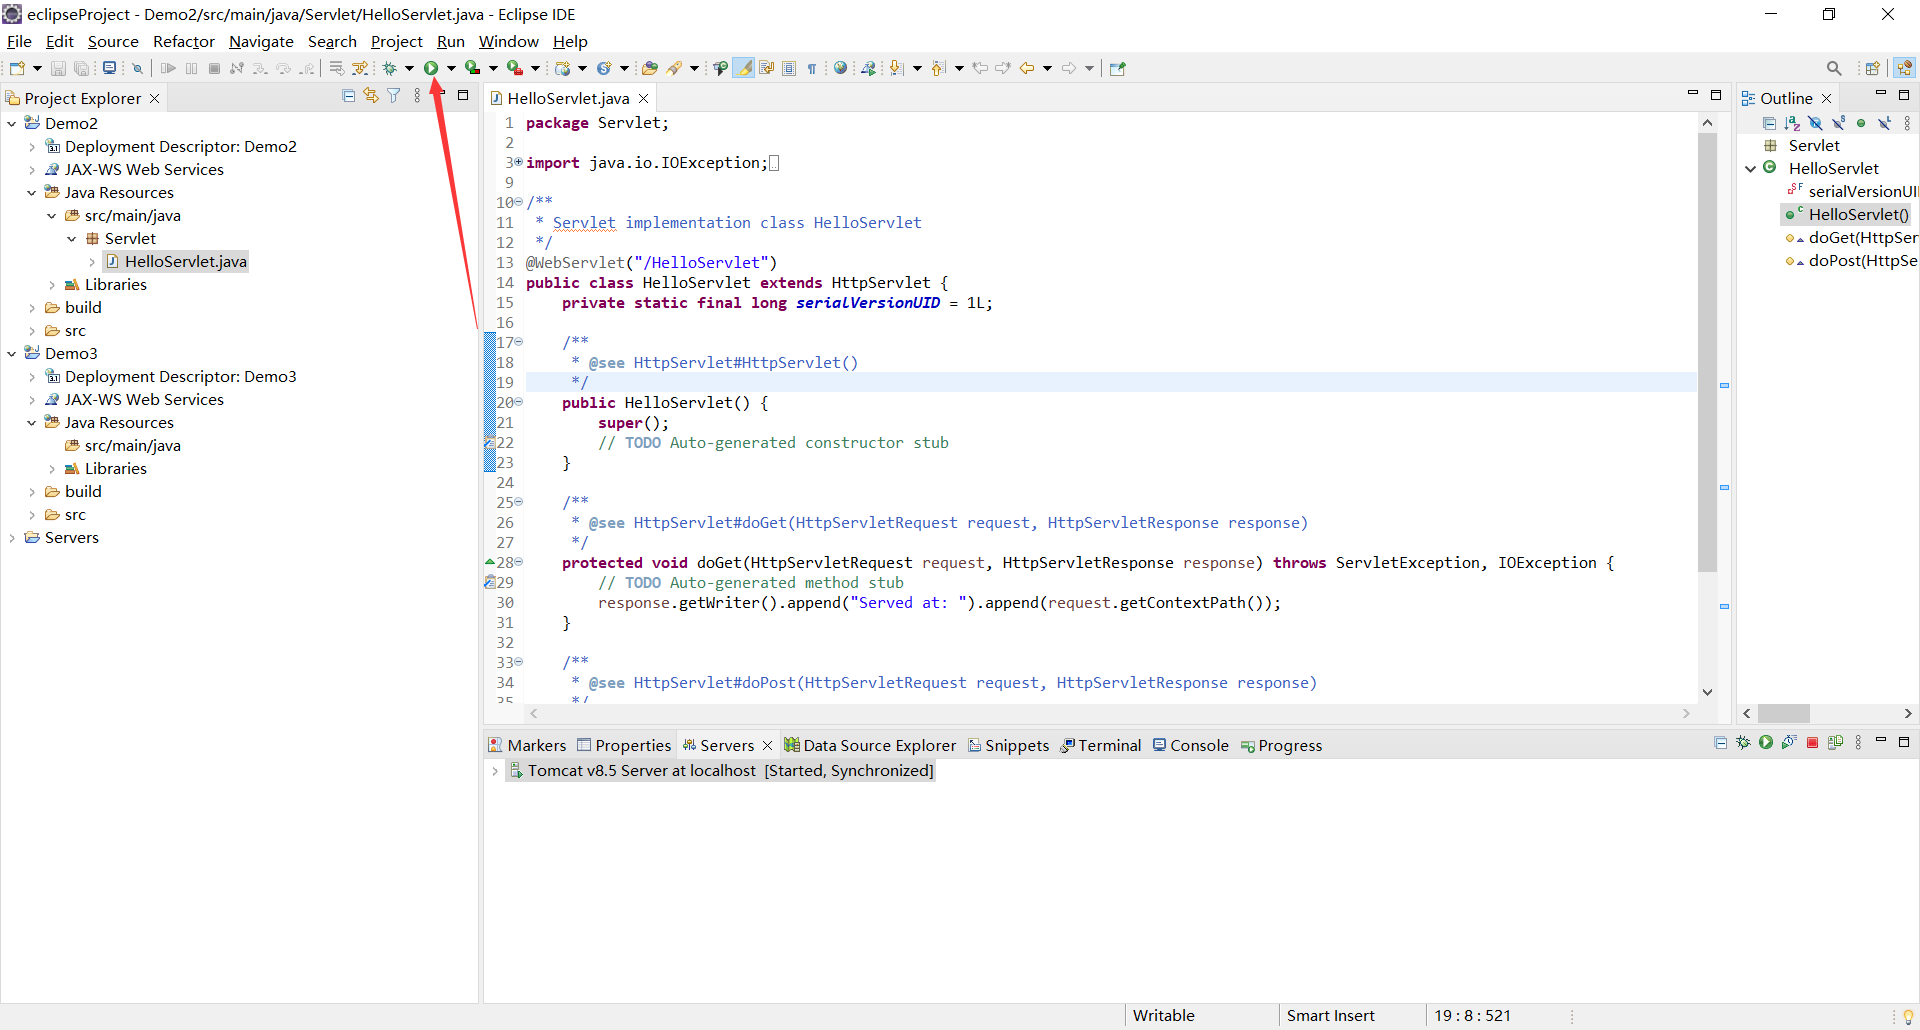Toggle Mark Occurrences highlighter
Screen dimensions: 1920x1030
(x=744, y=68)
